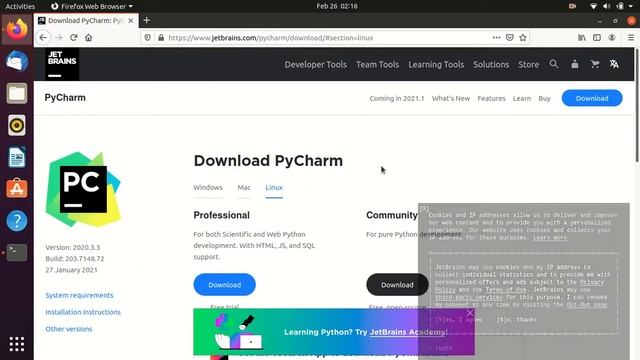Decline cookies with No, thanks
Screen dimensions: 640x360
point(517,320)
